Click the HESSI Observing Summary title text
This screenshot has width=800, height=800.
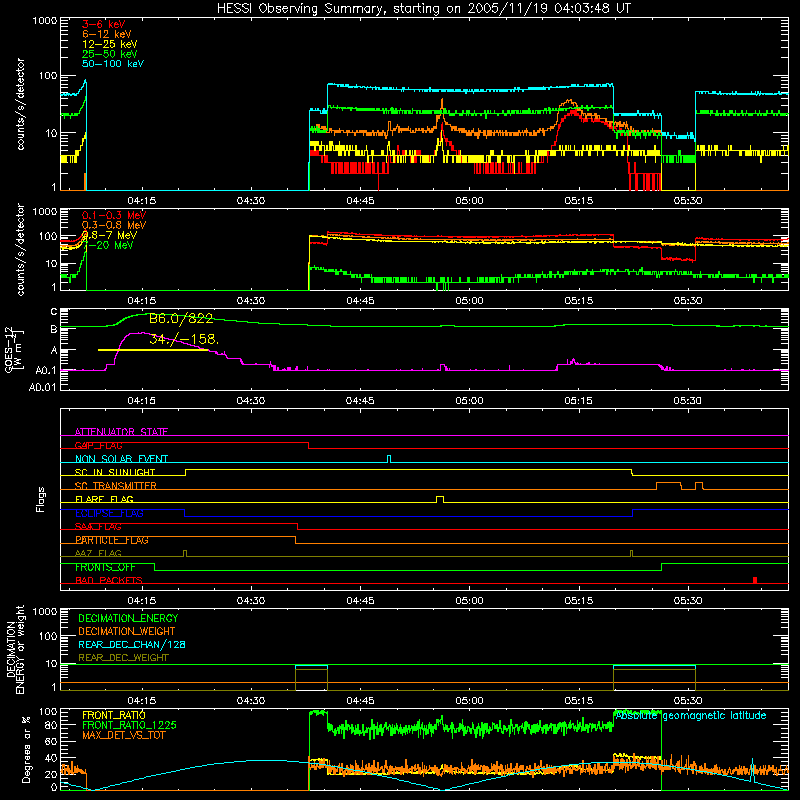pyautogui.click(x=423, y=9)
